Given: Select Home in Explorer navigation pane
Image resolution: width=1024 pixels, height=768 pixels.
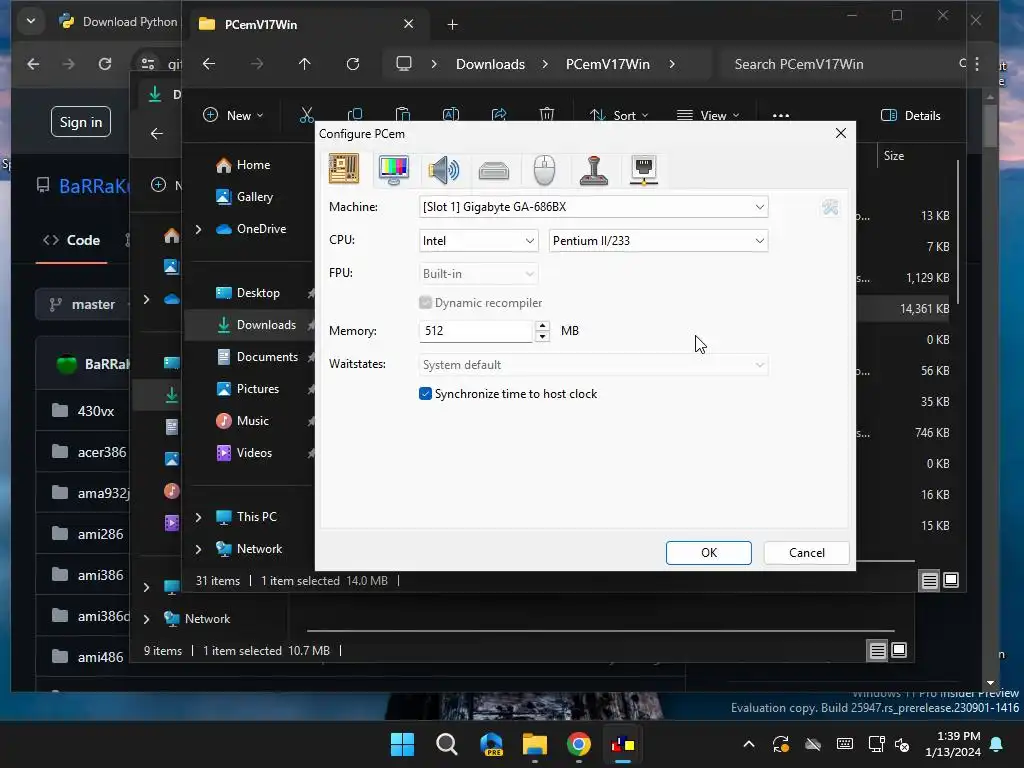Looking at the screenshot, I should (253, 165).
